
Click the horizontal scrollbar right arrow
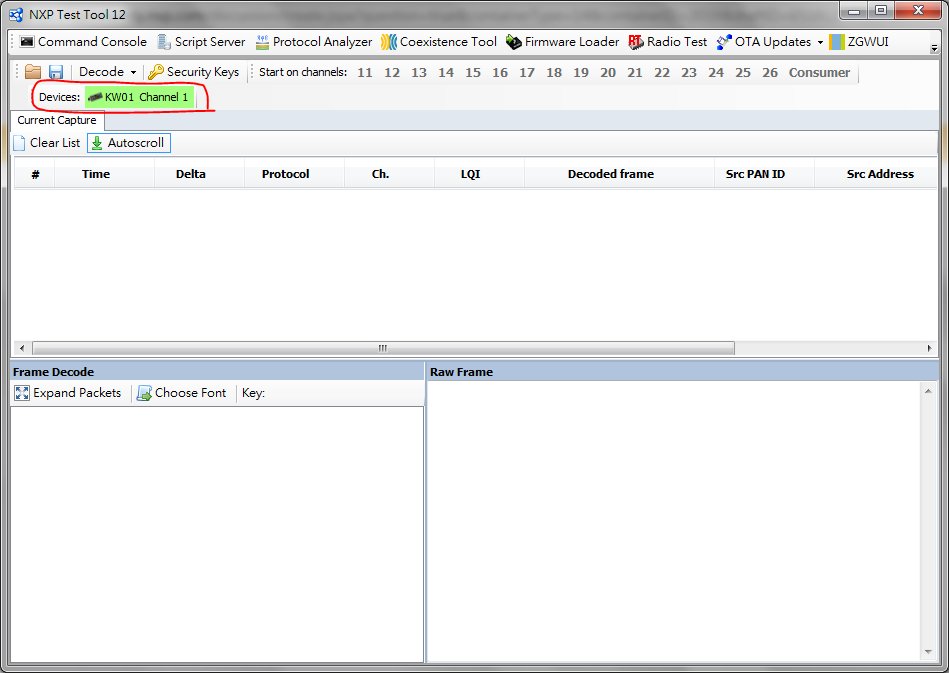coord(930,348)
